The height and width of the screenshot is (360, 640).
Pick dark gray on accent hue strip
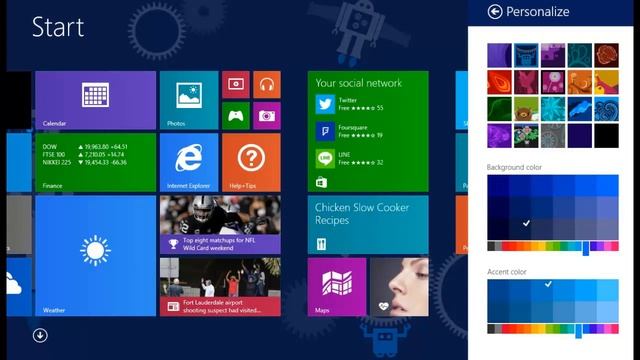coord(491,329)
